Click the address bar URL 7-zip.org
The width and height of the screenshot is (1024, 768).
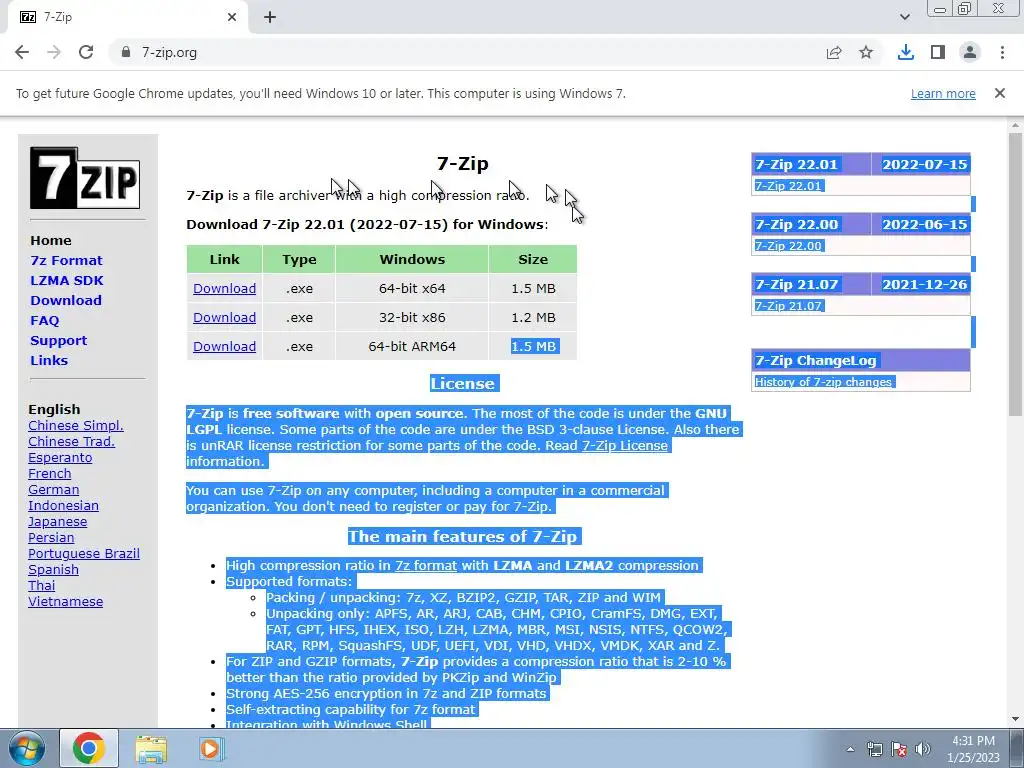point(169,52)
